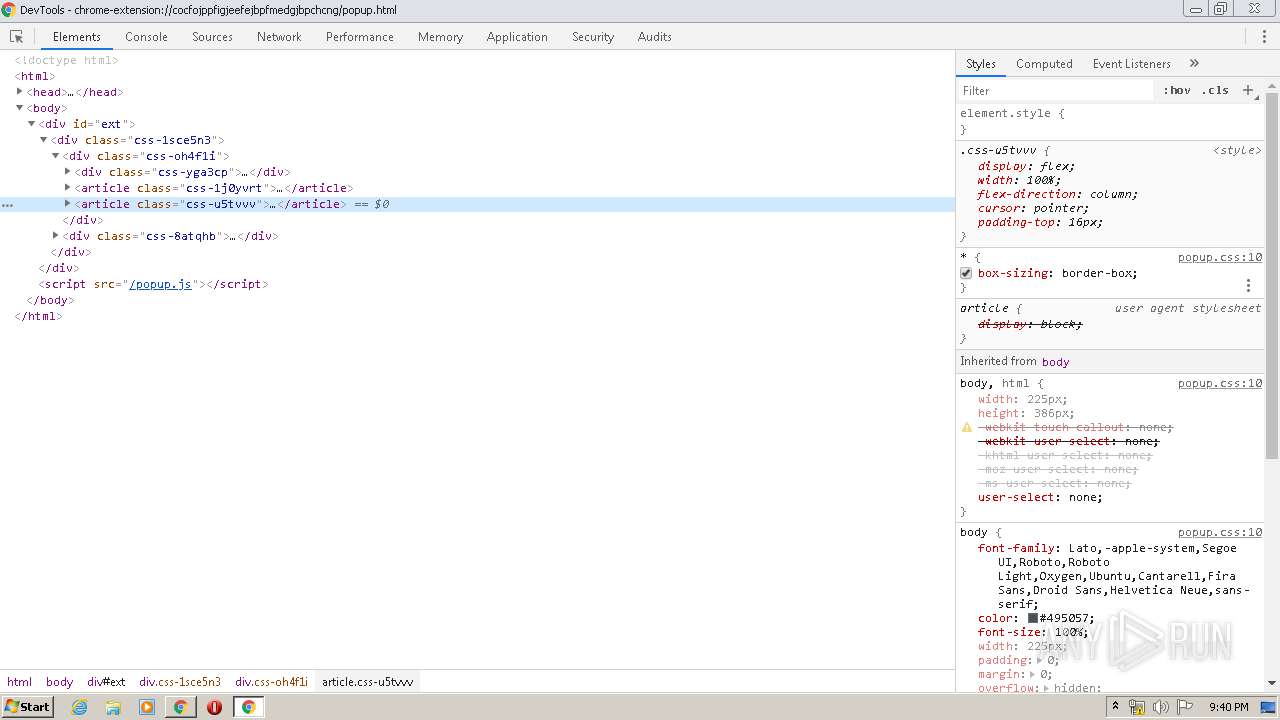The width and height of the screenshot is (1280, 720).
Task: Open the Action Center flag icon
Action: point(1184,707)
